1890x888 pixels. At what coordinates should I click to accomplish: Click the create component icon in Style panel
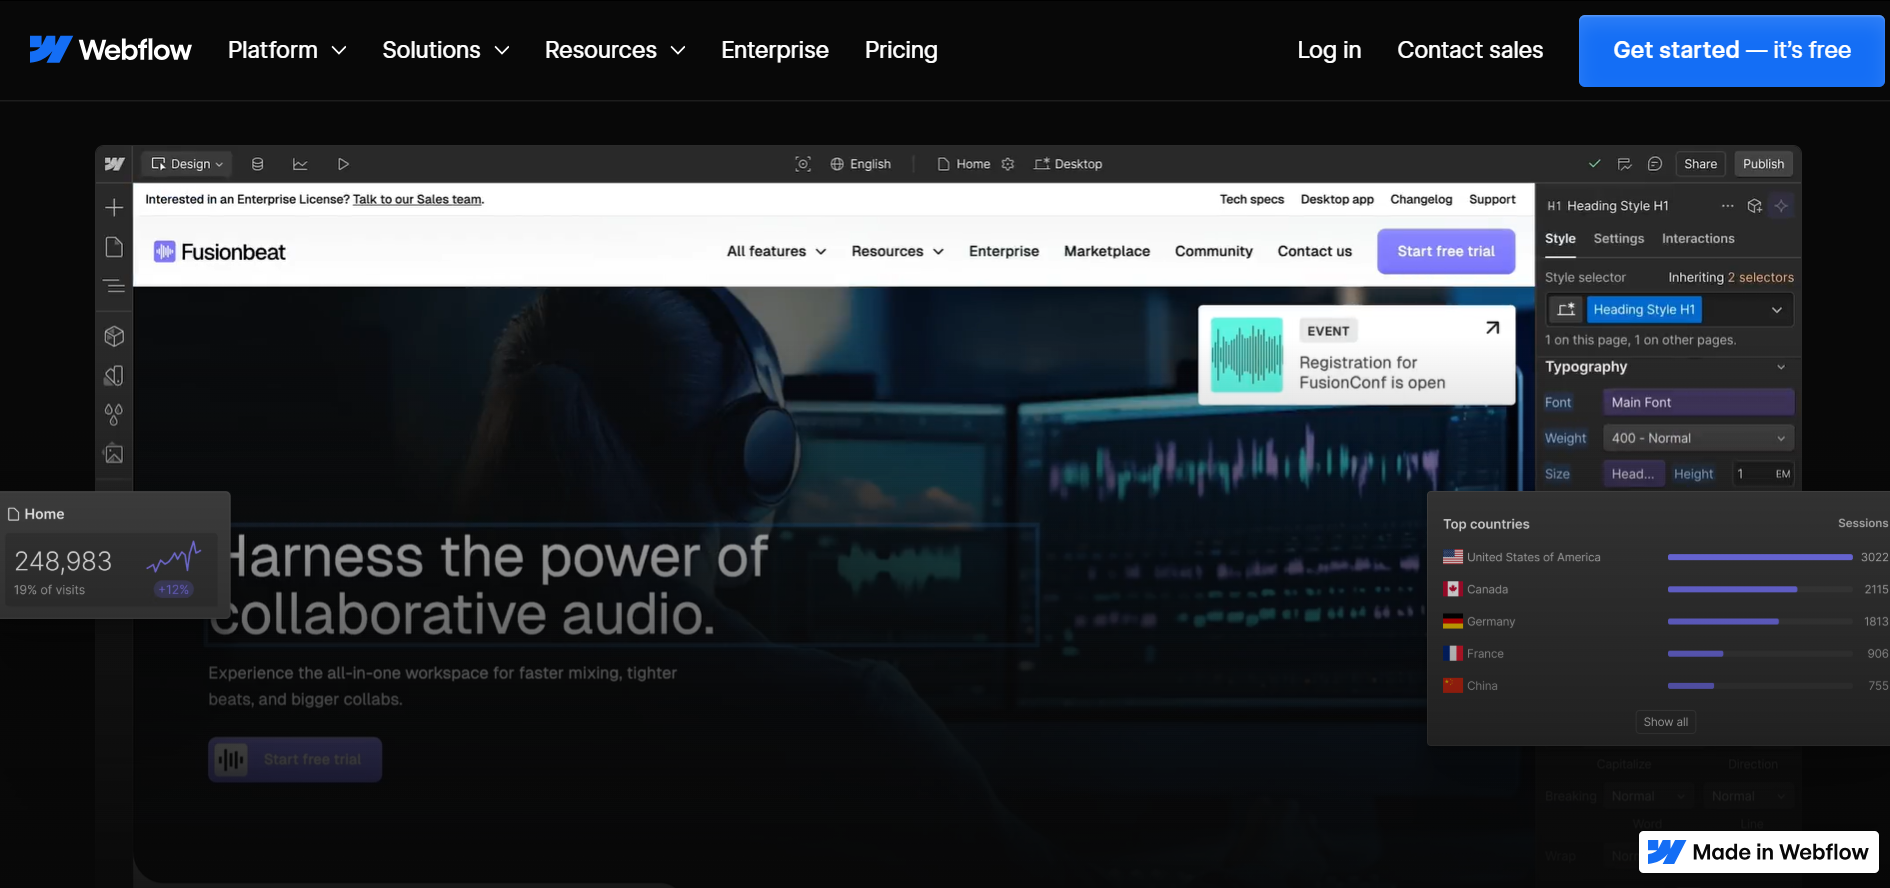1754,206
